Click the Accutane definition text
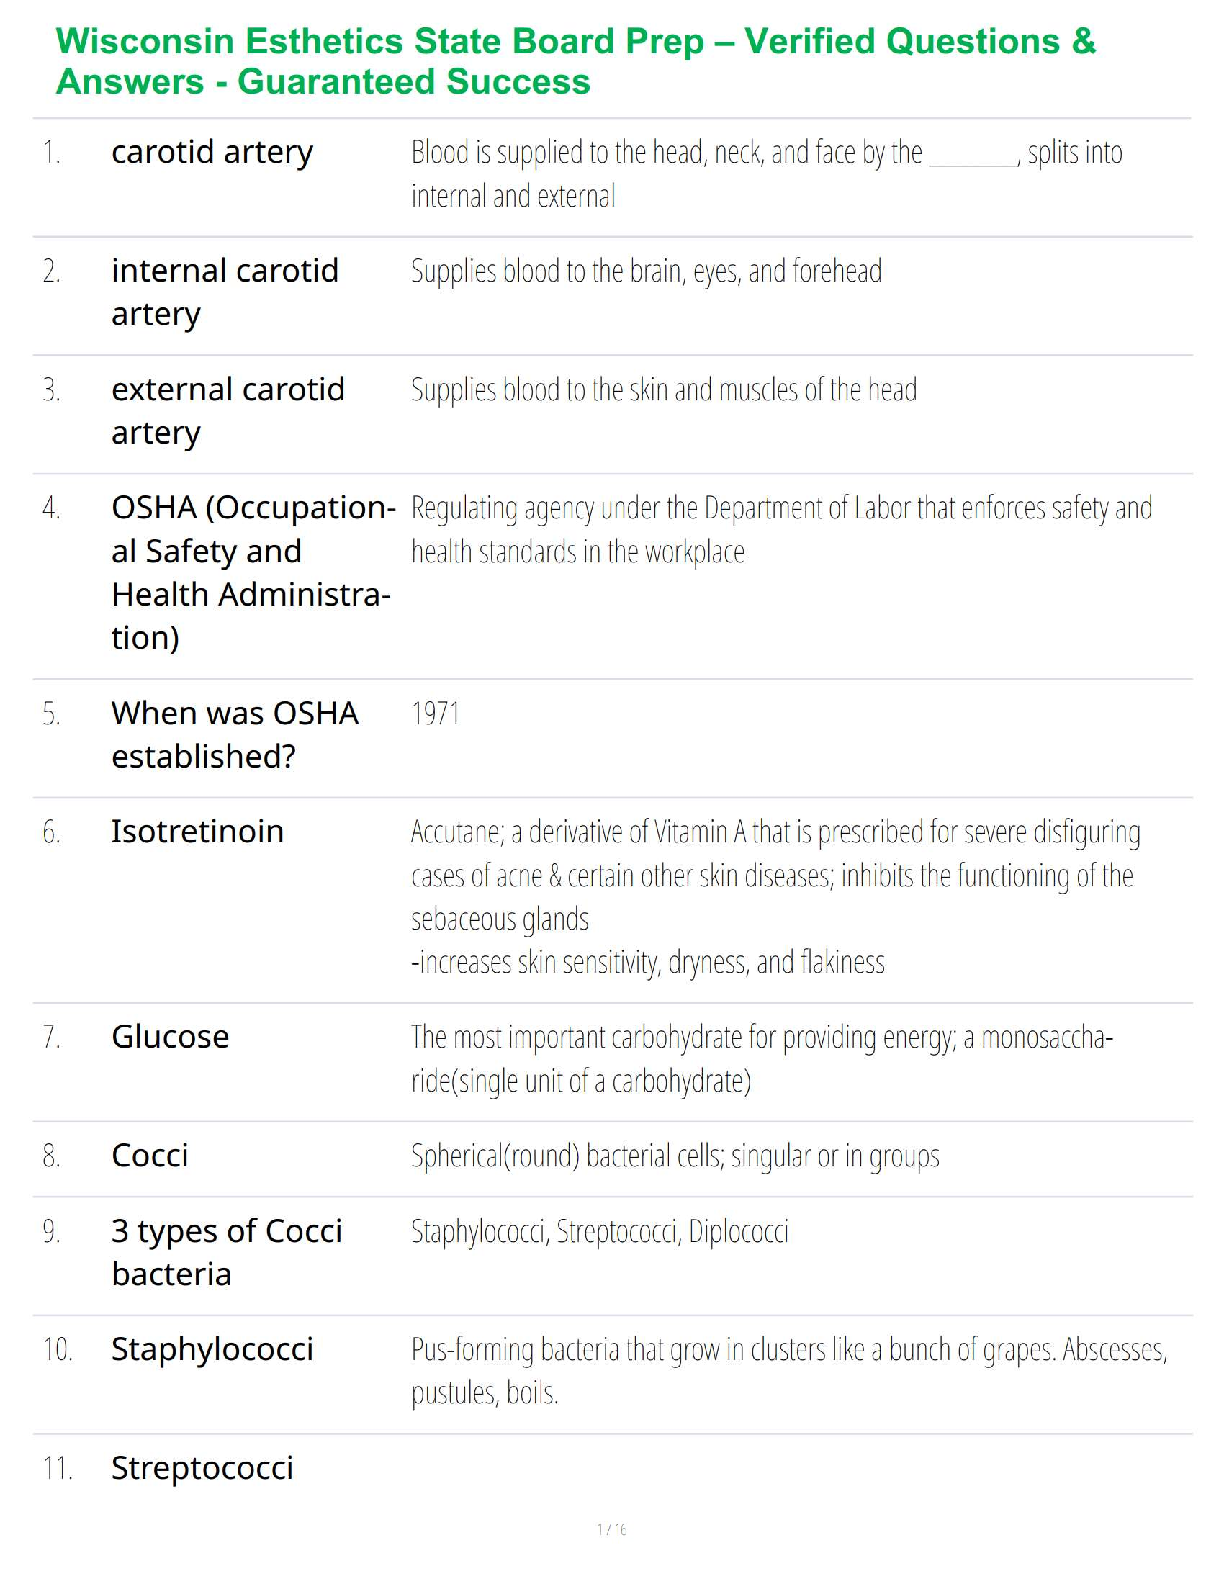Viewport: 1224px width, 1584px height. tap(775, 896)
